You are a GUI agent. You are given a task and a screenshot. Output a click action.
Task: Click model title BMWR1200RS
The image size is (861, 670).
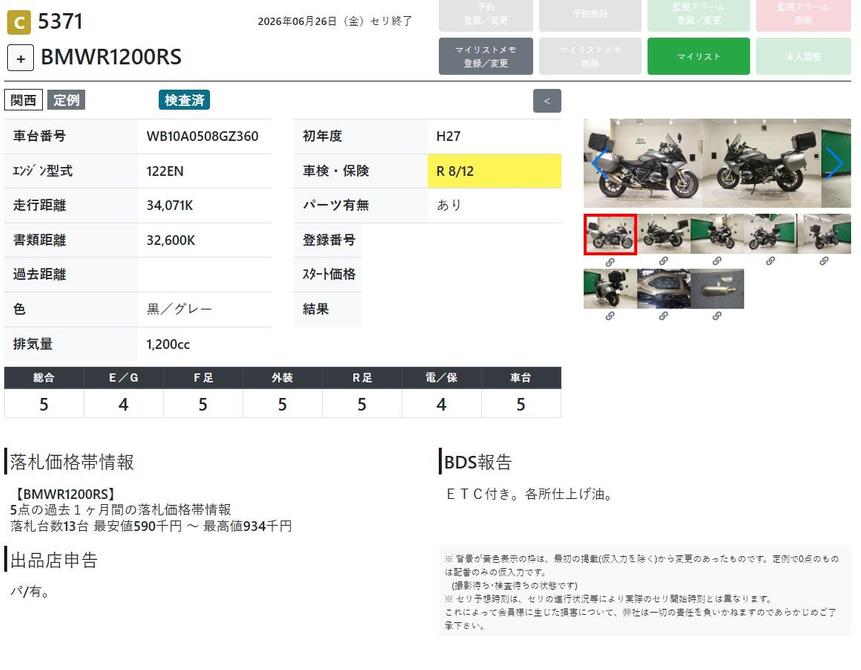pyautogui.click(x=111, y=57)
